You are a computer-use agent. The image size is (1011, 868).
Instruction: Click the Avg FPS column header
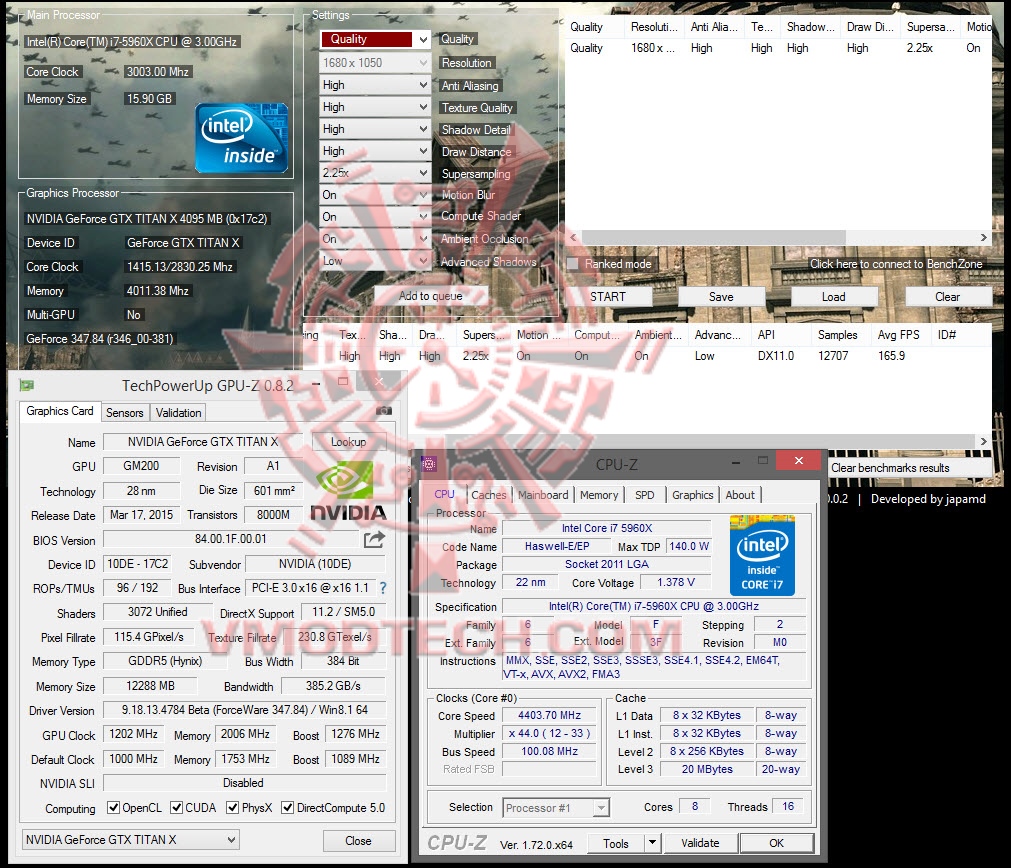[899, 335]
